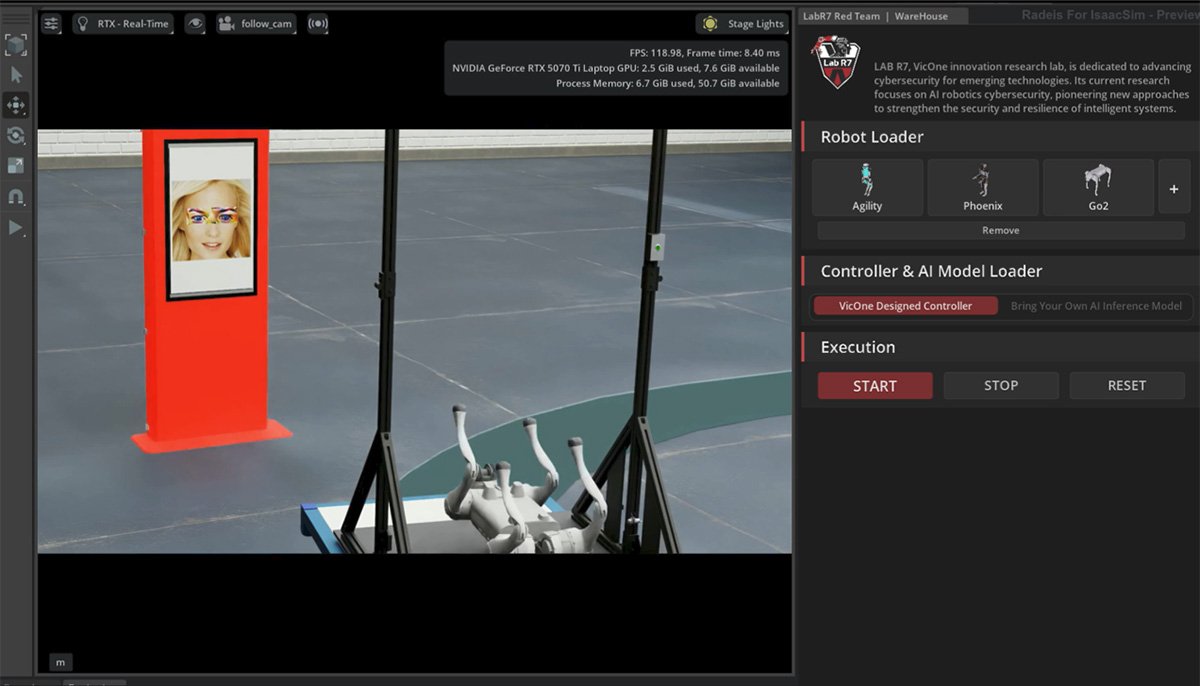The width and height of the screenshot is (1200, 686).
Task: Select VicOne Designed Controller option
Action: point(905,306)
